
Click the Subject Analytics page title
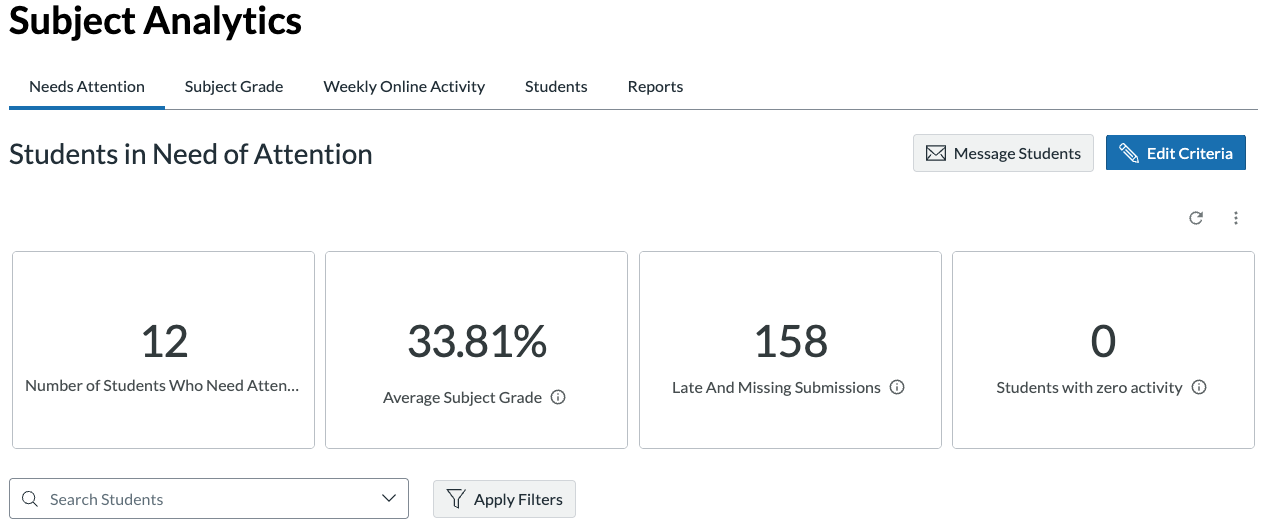click(156, 20)
